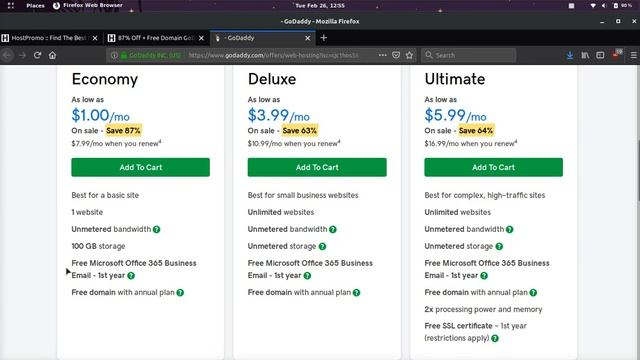Viewport: 640px width, 360px height.
Task: Show help for Deluxe Unmetered storage
Action: pyautogui.click(x=322, y=247)
